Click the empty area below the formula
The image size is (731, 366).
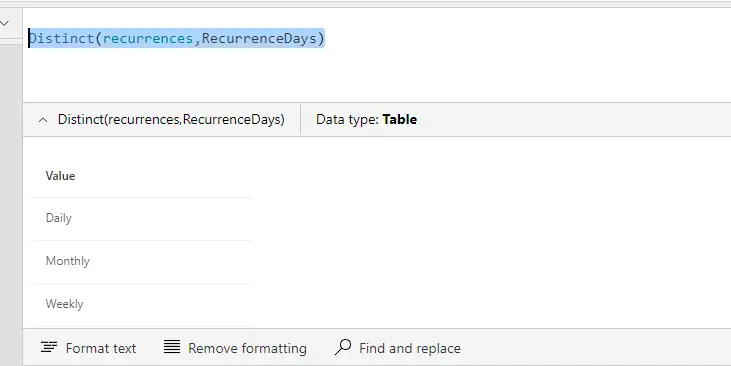coord(373,75)
